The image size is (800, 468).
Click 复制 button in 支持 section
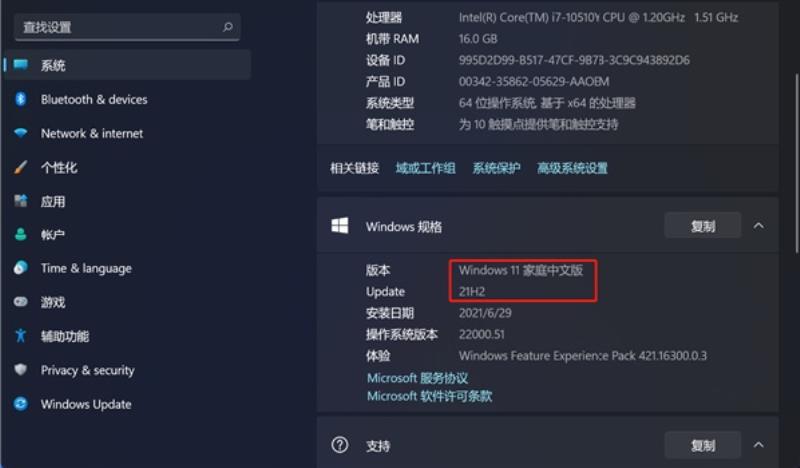click(x=703, y=445)
